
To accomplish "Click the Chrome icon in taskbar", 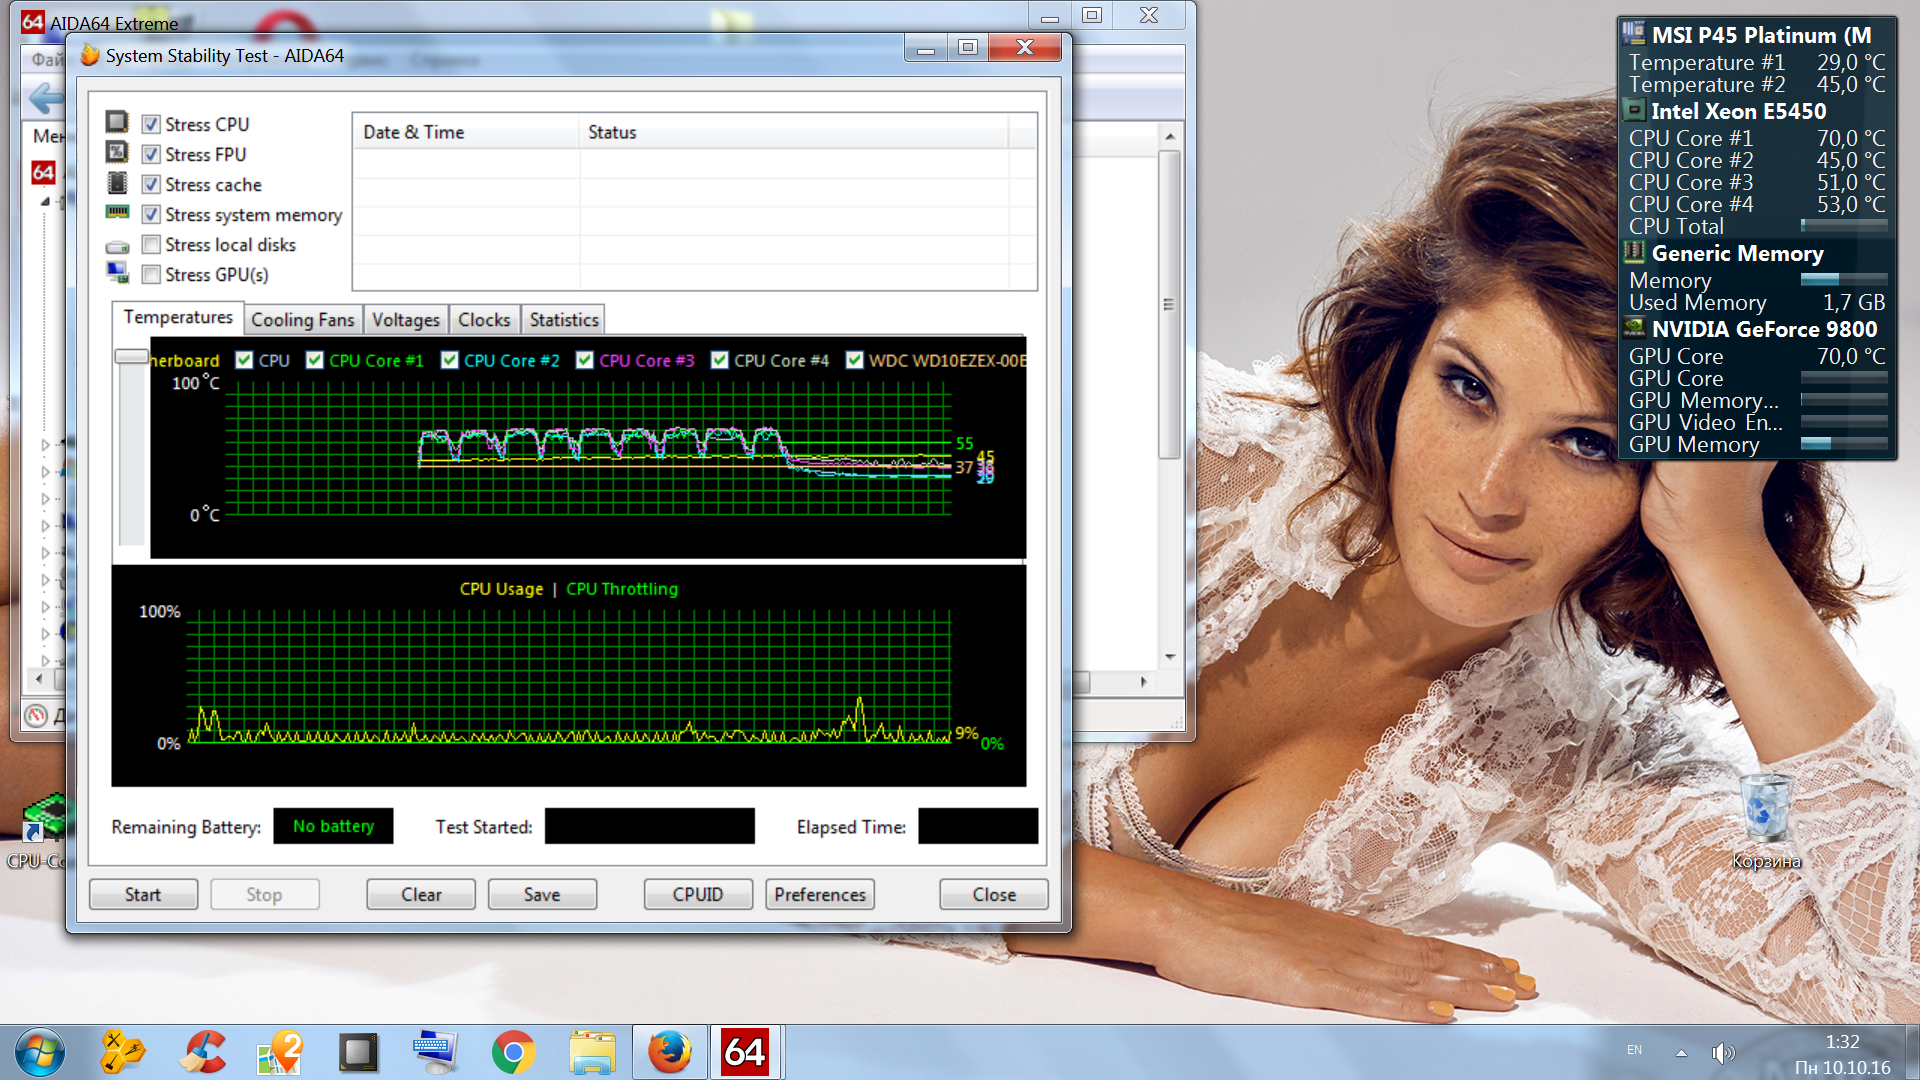I will pyautogui.click(x=513, y=1052).
